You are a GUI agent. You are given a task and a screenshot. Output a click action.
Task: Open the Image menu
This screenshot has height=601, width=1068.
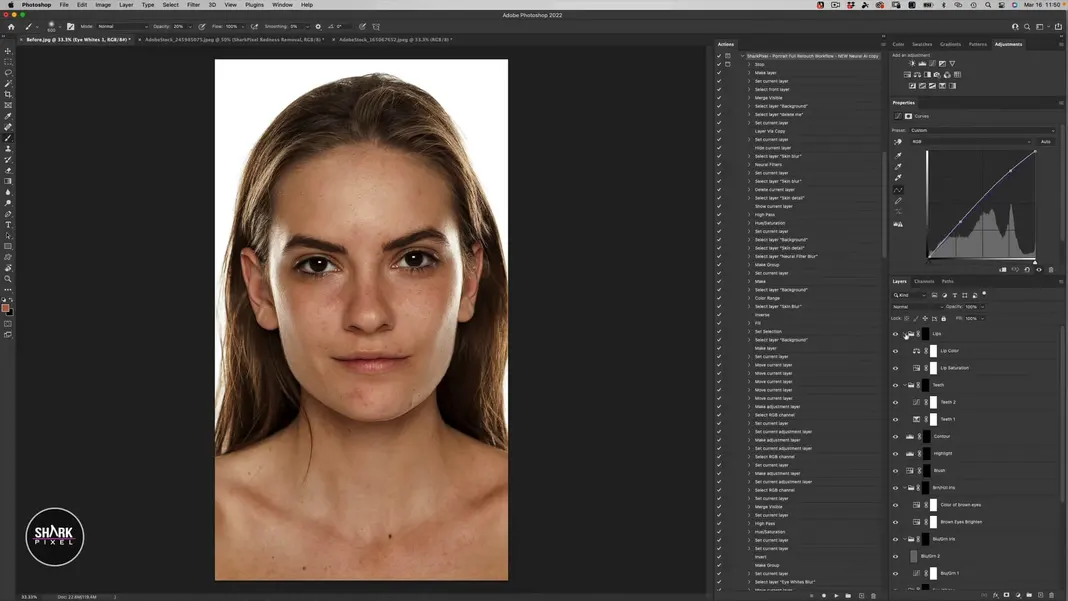coord(103,5)
